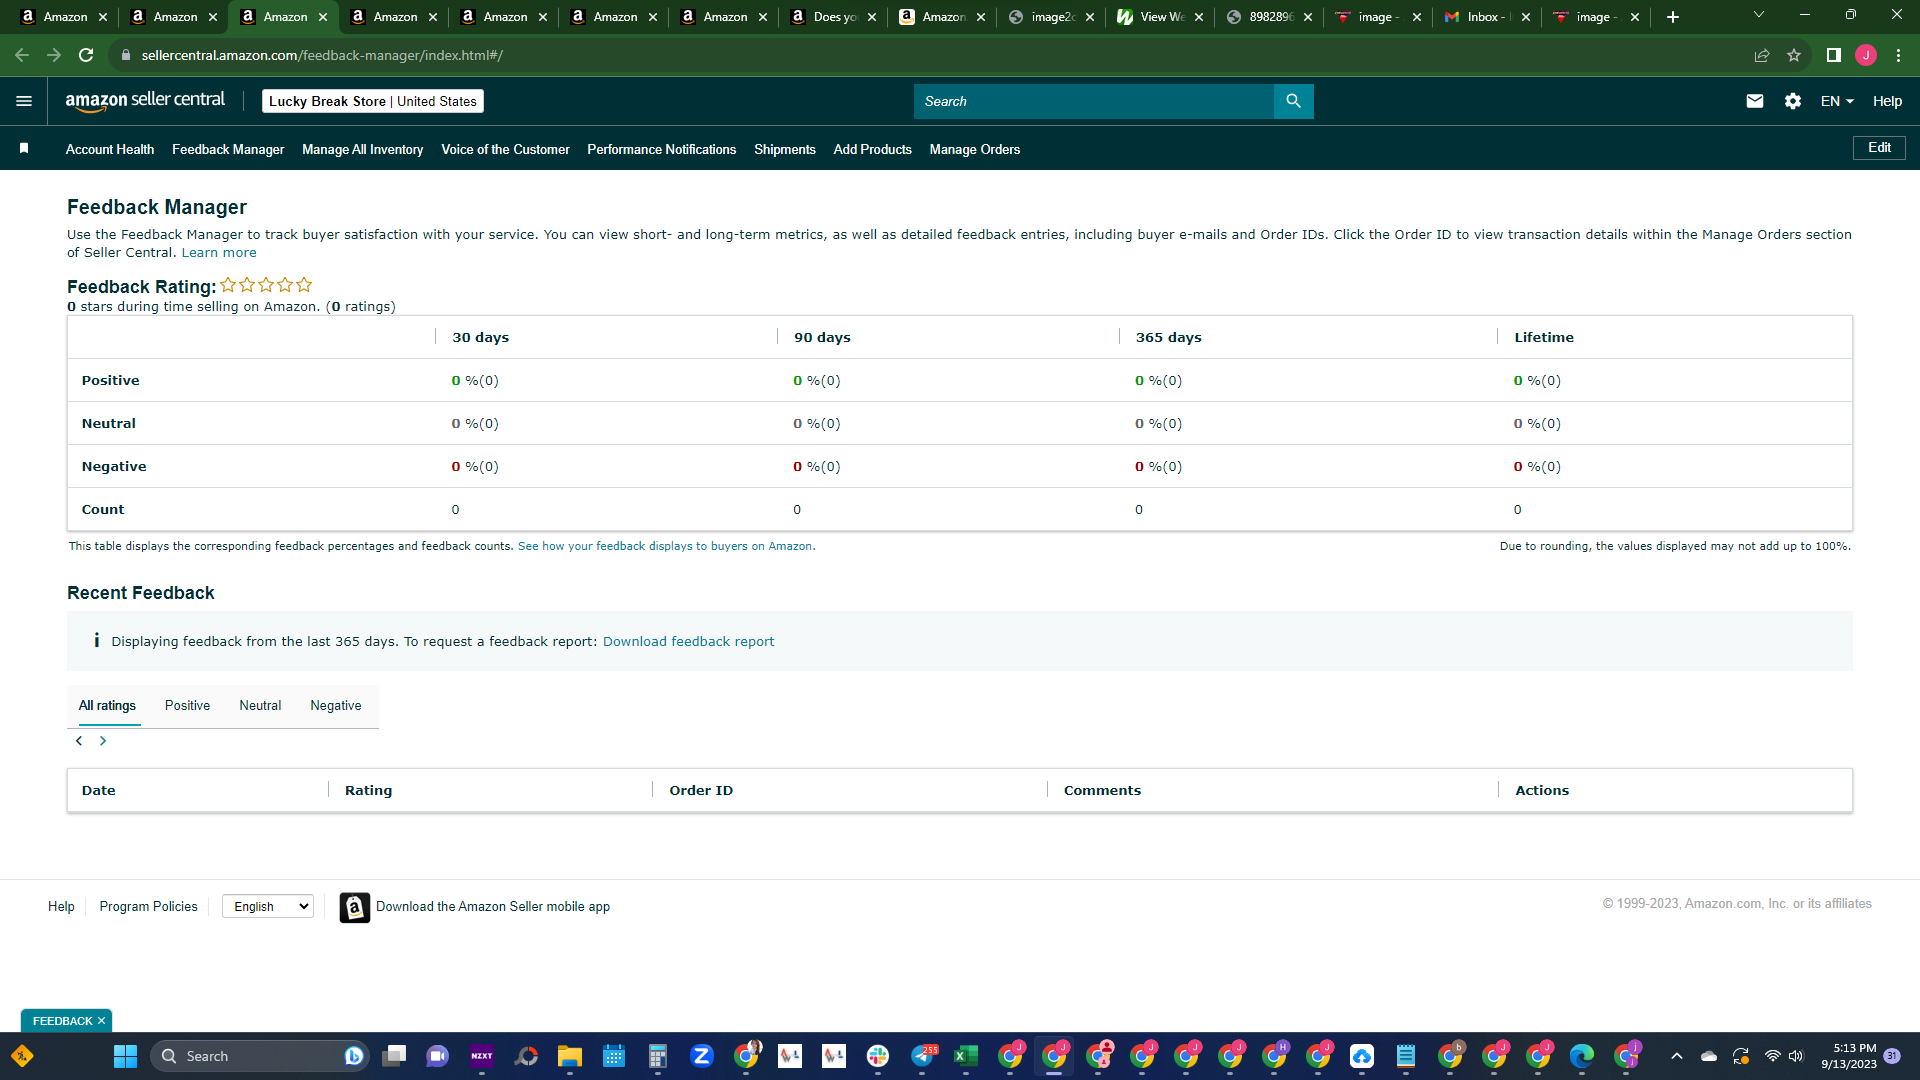Open the EN language dropdown
Screen dimensions: 1920x1080
coord(1837,101)
